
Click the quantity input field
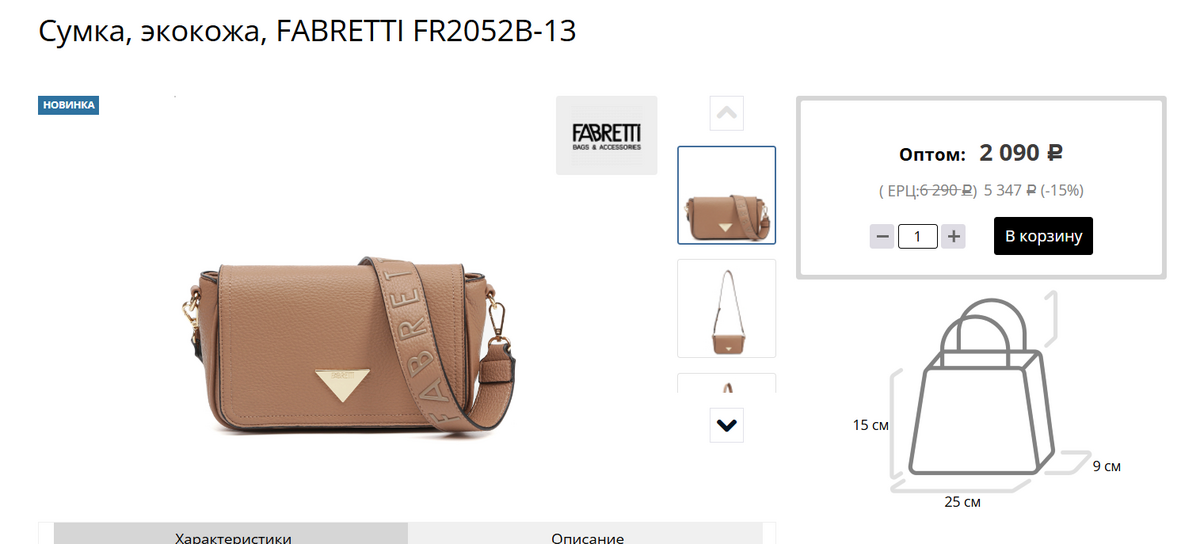point(918,237)
